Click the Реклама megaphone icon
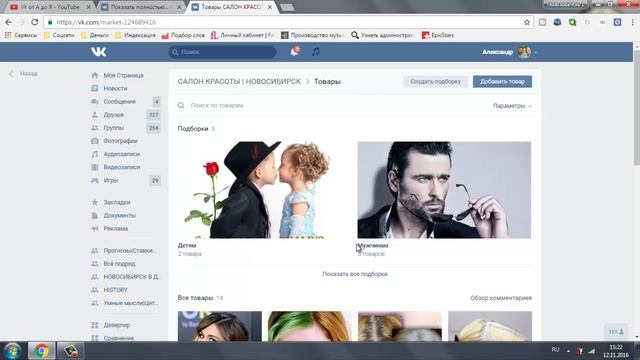Screen dimensions: 640x360 click(x=95, y=228)
